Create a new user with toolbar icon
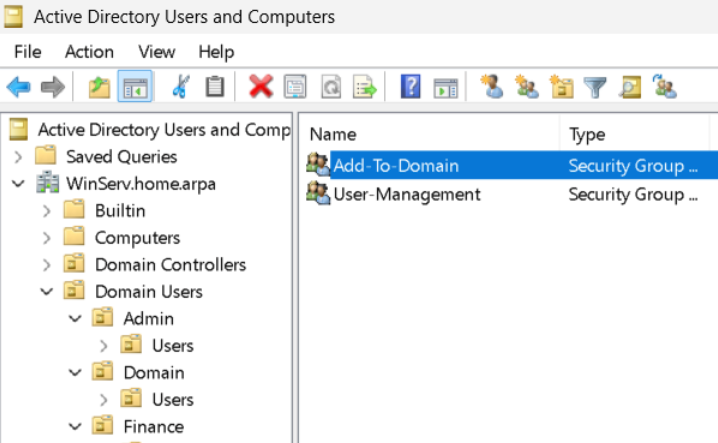This screenshot has width=718, height=443. click(491, 88)
